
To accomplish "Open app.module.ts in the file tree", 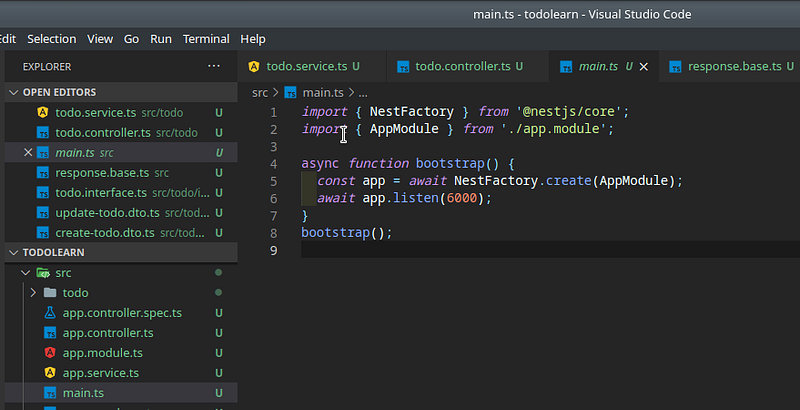I will click(121, 353).
